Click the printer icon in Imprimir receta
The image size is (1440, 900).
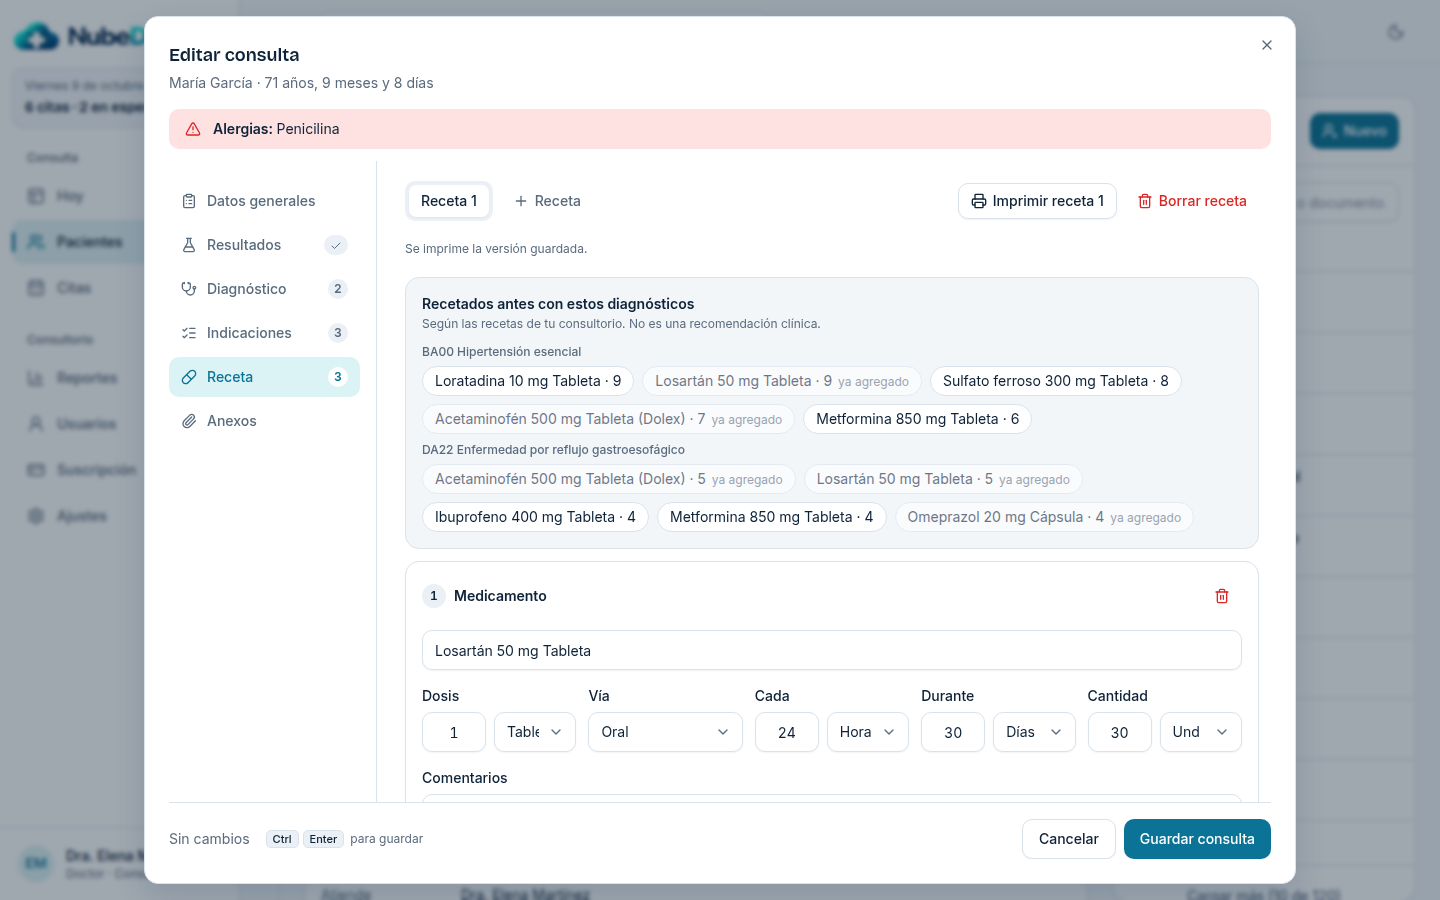[979, 201]
